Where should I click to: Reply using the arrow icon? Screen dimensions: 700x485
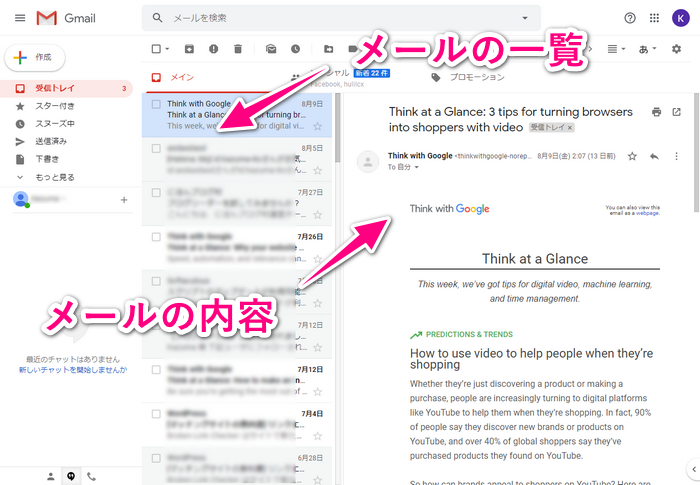point(654,156)
